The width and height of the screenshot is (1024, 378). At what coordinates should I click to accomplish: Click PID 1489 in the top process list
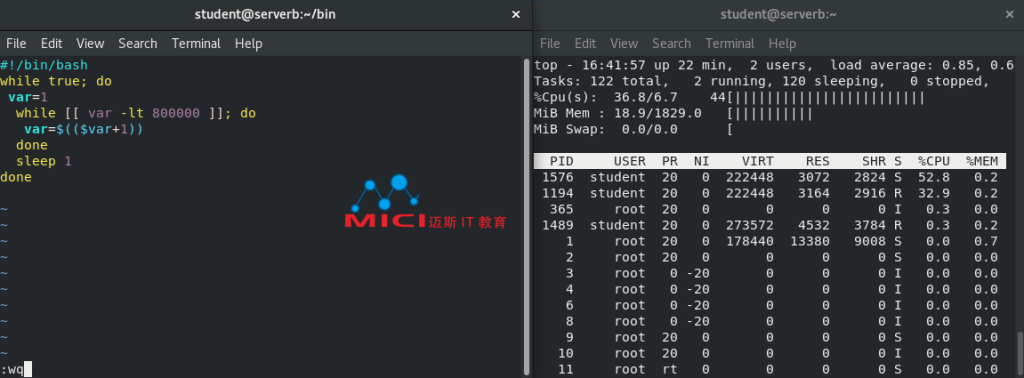point(558,225)
